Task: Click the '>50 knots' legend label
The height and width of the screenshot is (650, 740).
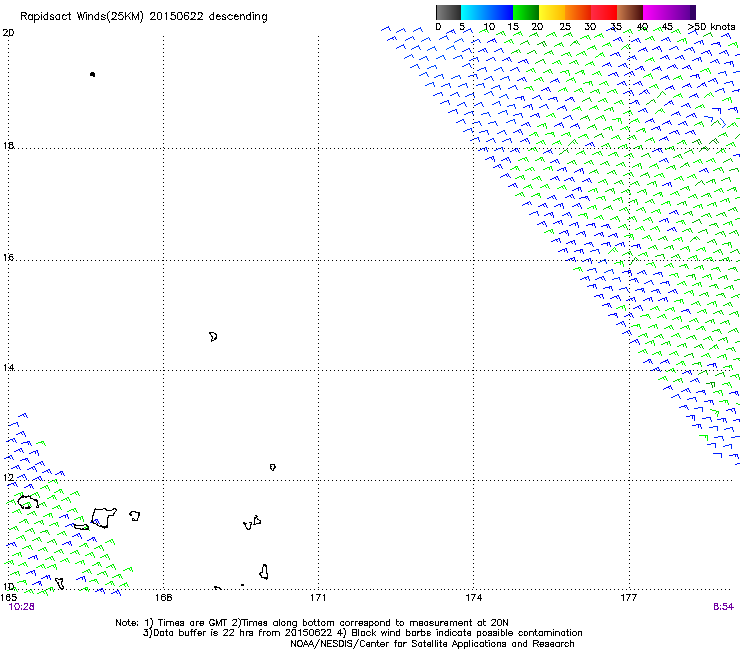Action: coord(711,27)
